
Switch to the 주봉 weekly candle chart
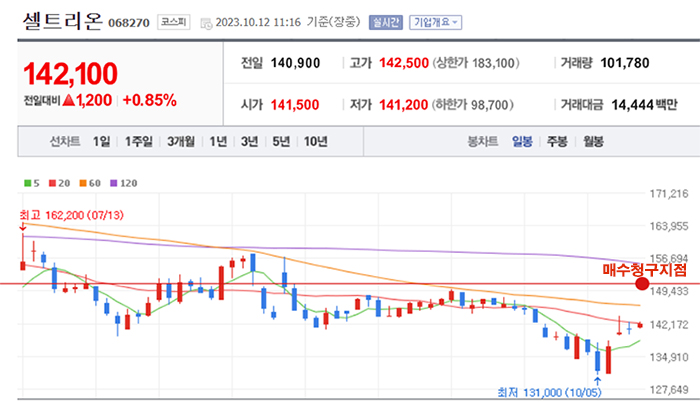pyautogui.click(x=557, y=142)
